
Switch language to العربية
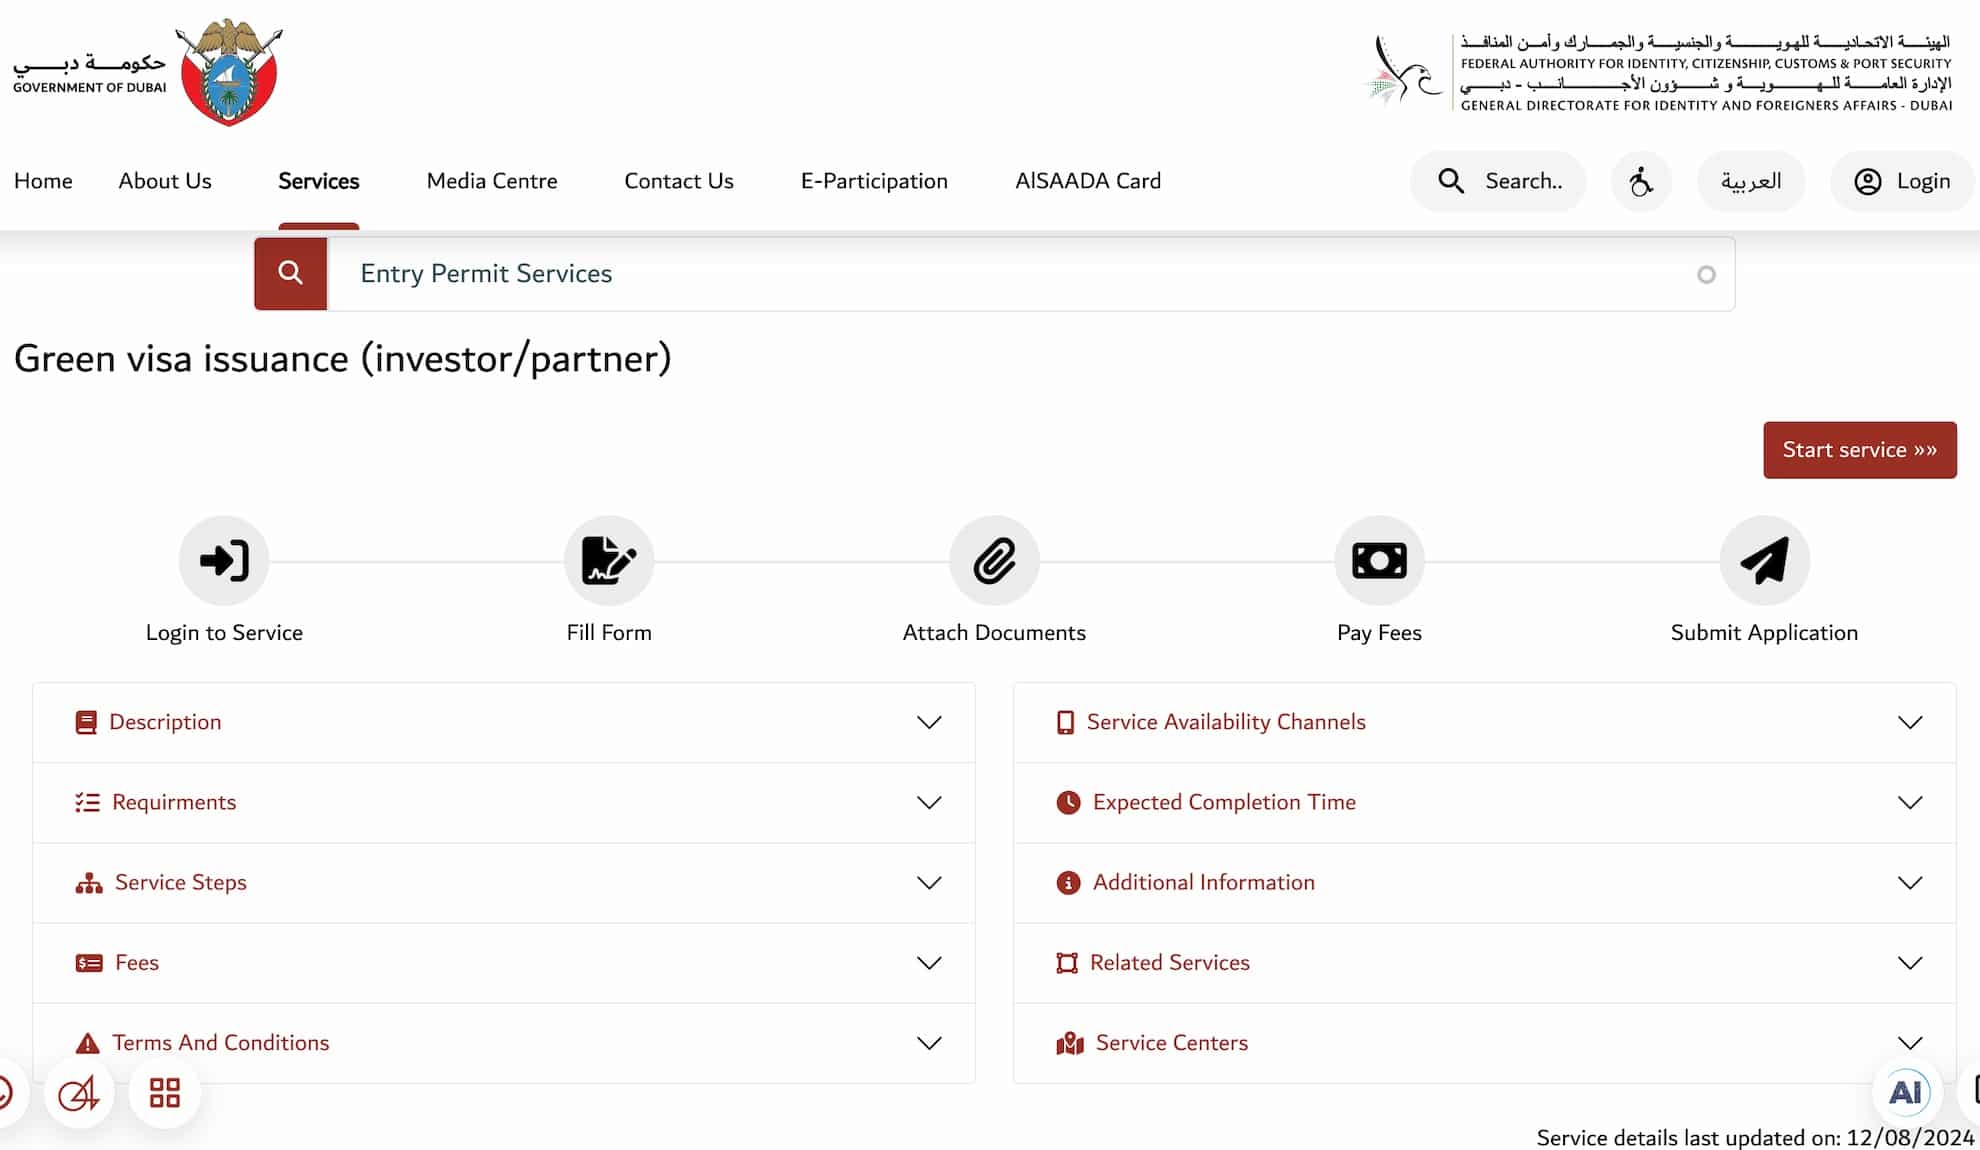click(1751, 181)
